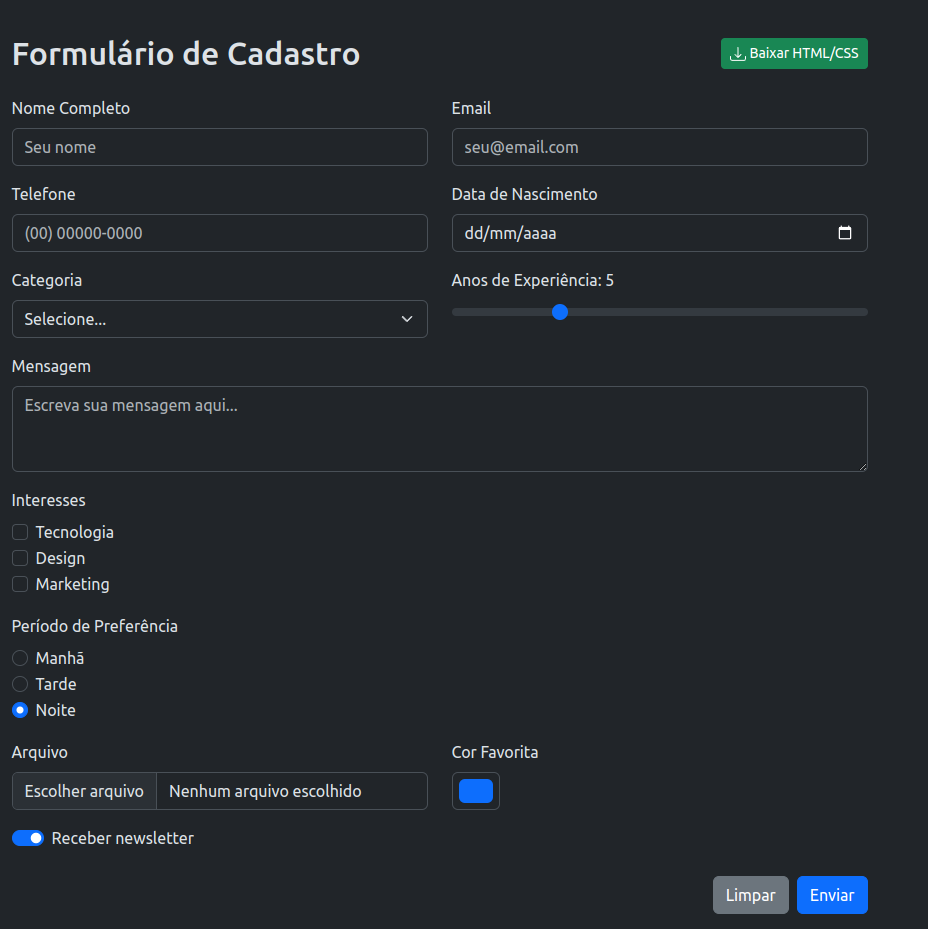The width and height of the screenshot is (928, 929).
Task: Click the Anos de Experiência slider handle
Action: click(560, 312)
